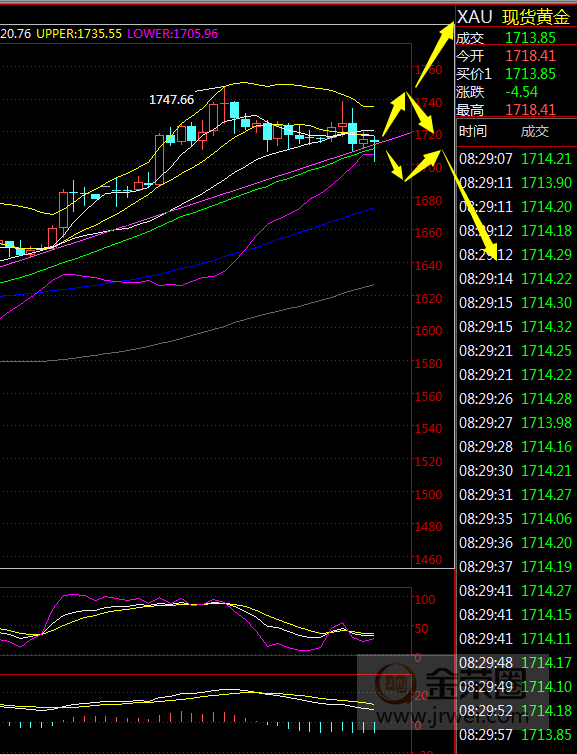Click the candlestick peaking at 1747.66

[x=225, y=106]
